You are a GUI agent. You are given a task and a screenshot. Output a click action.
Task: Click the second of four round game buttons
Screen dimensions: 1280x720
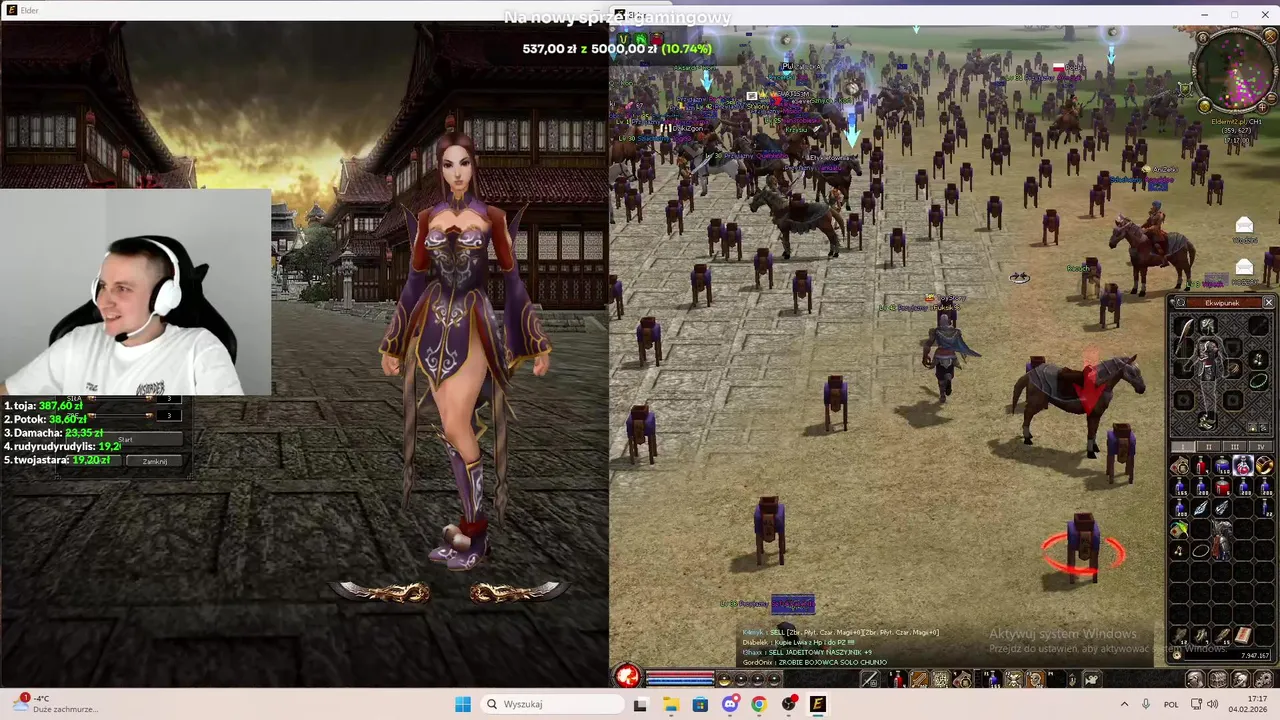(1217, 679)
